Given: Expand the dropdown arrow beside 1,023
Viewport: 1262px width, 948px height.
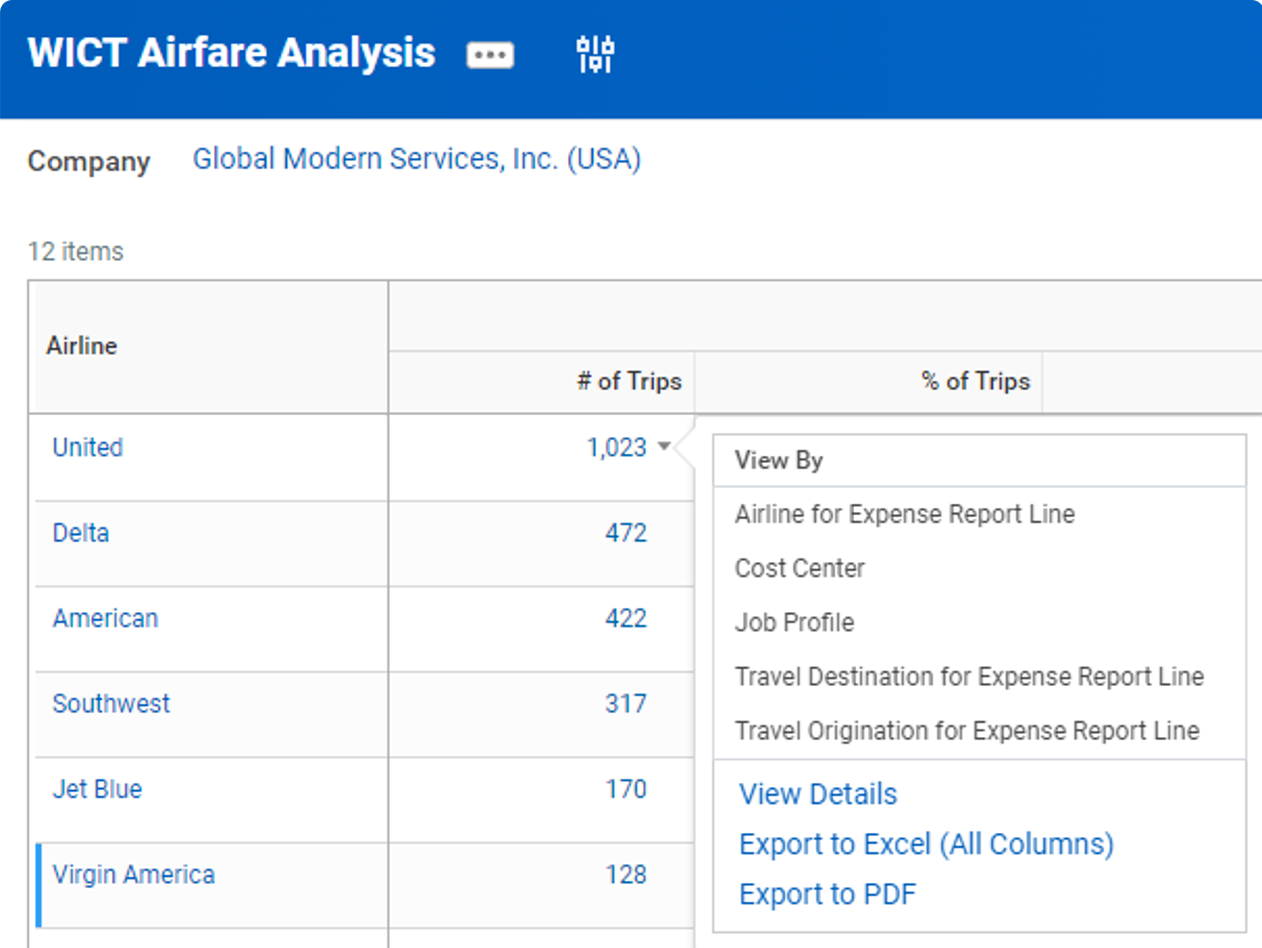Looking at the screenshot, I should tap(664, 448).
